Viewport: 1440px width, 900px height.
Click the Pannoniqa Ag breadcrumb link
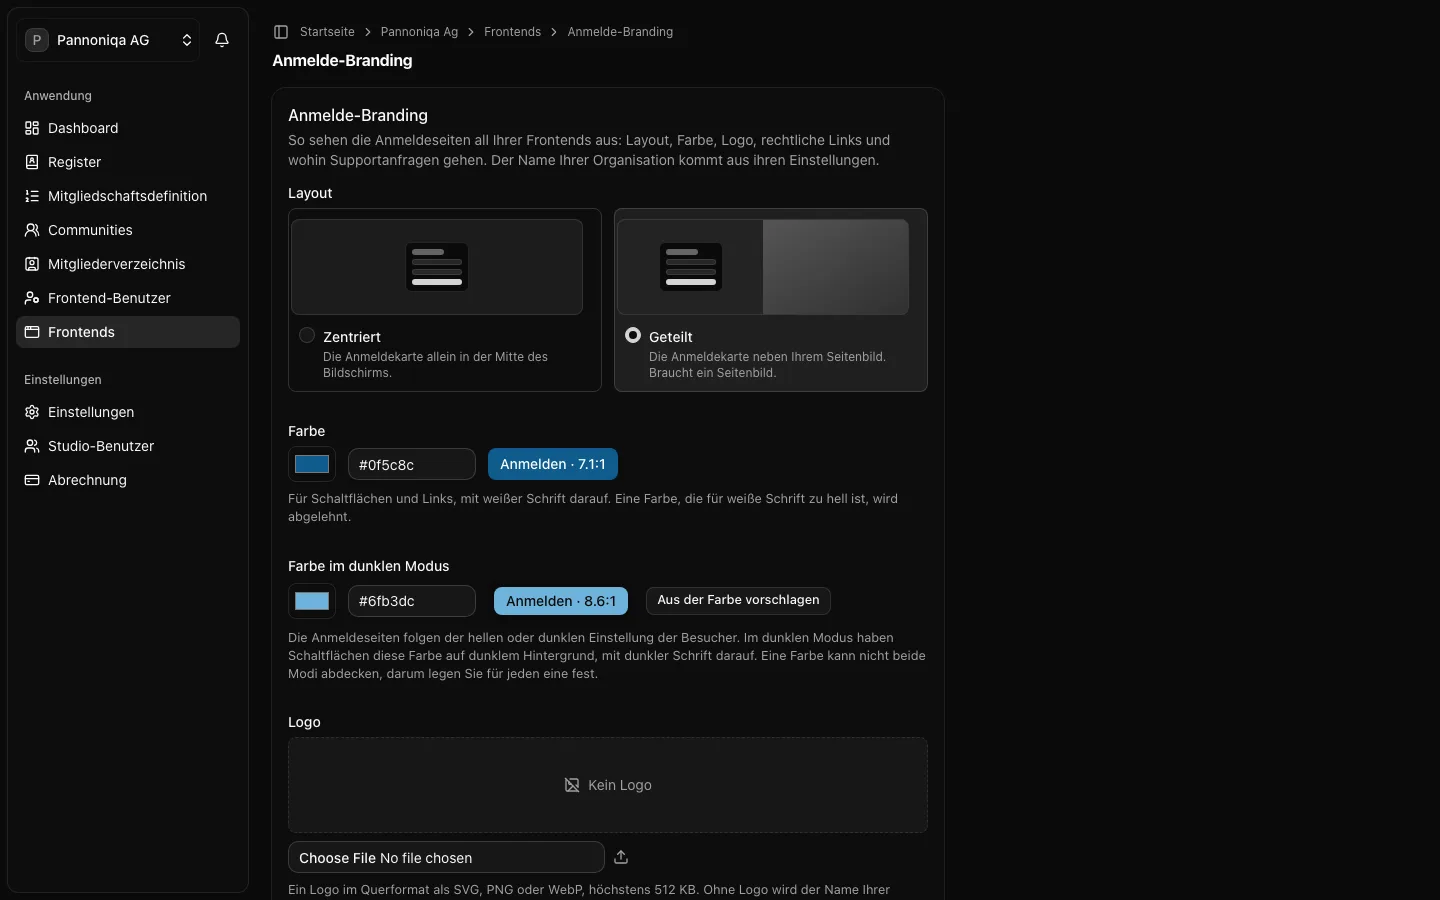(419, 32)
